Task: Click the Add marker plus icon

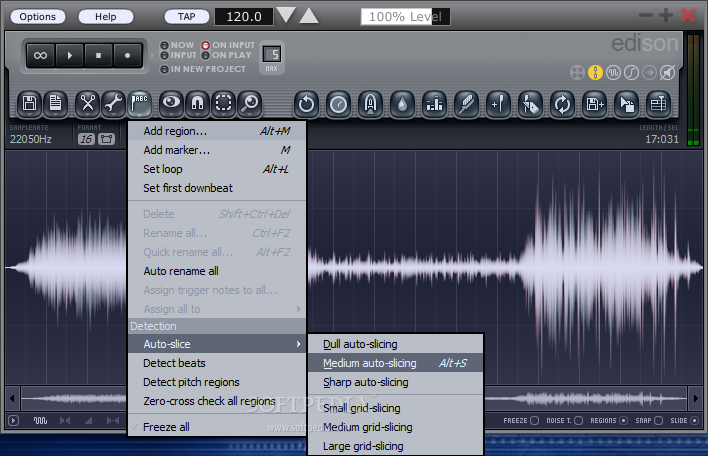Action: coord(498,105)
